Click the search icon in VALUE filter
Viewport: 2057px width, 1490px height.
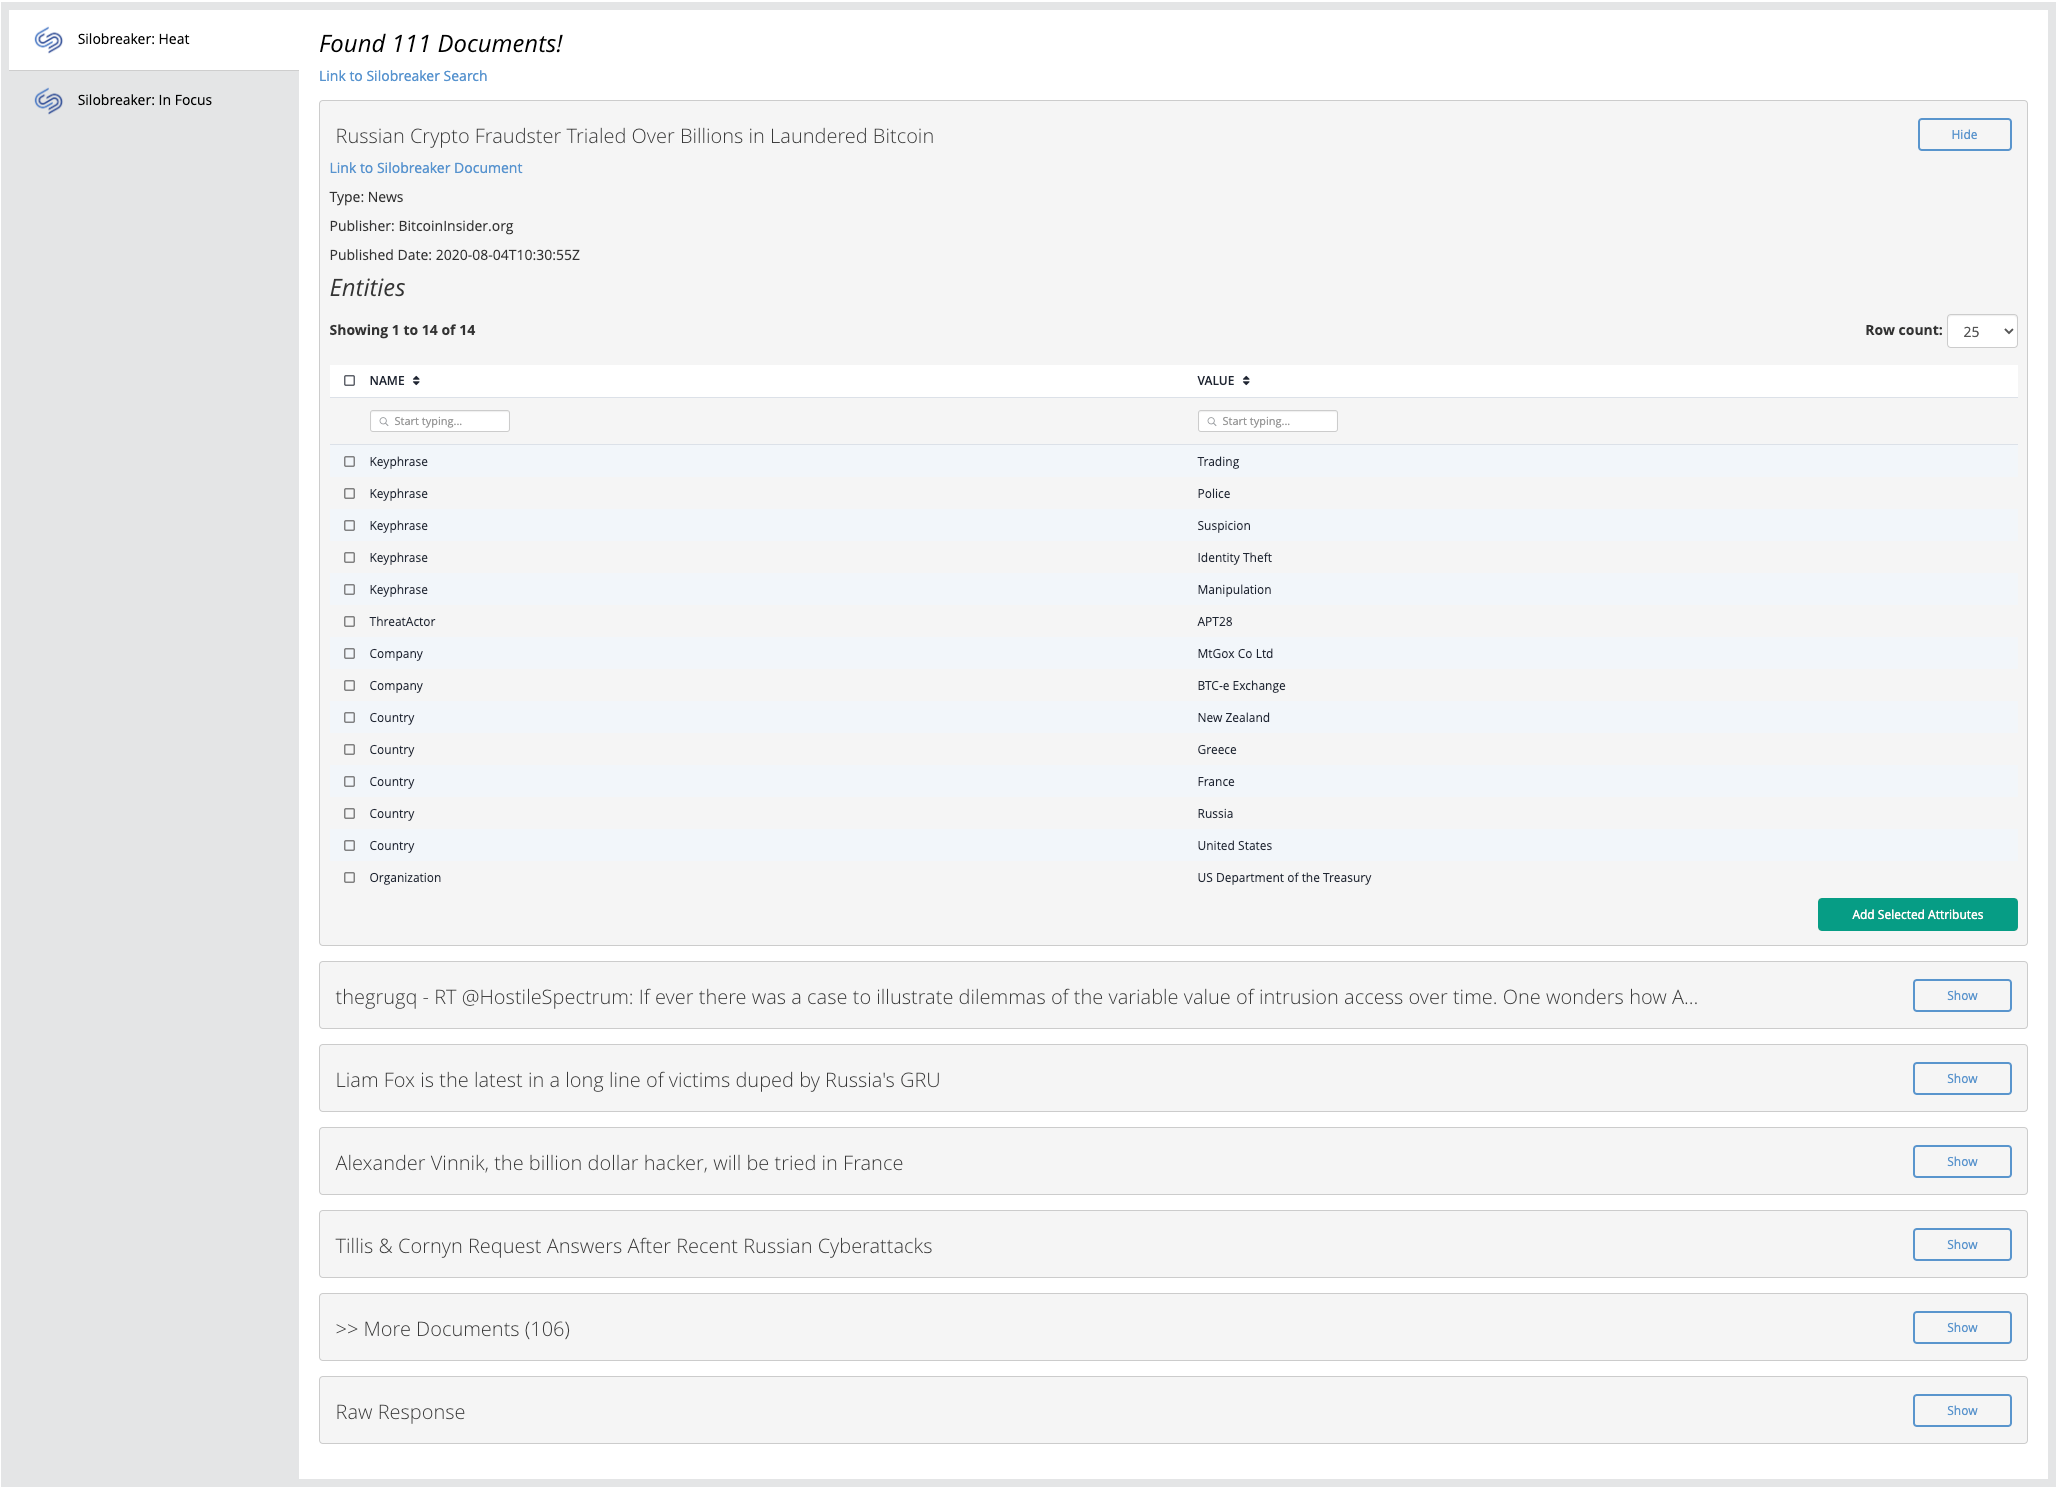coord(1211,422)
